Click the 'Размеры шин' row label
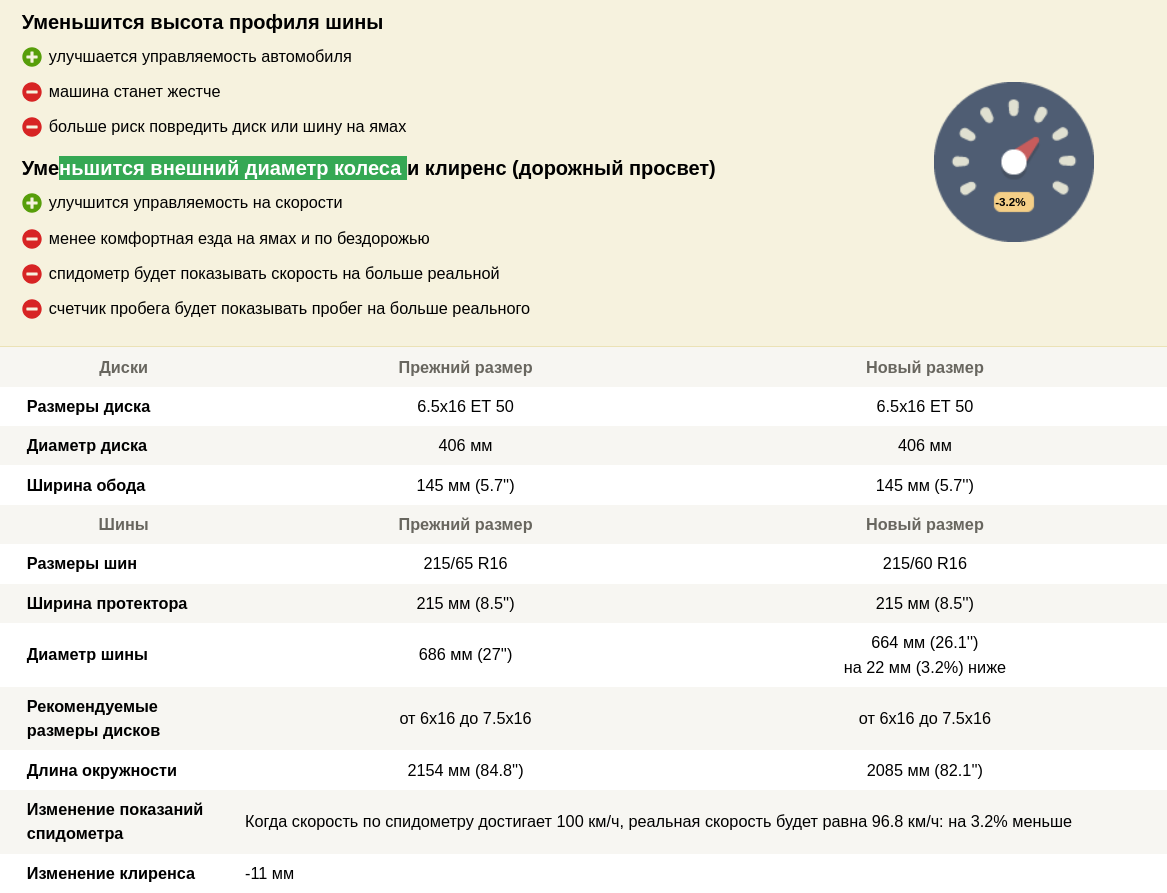 coord(82,564)
